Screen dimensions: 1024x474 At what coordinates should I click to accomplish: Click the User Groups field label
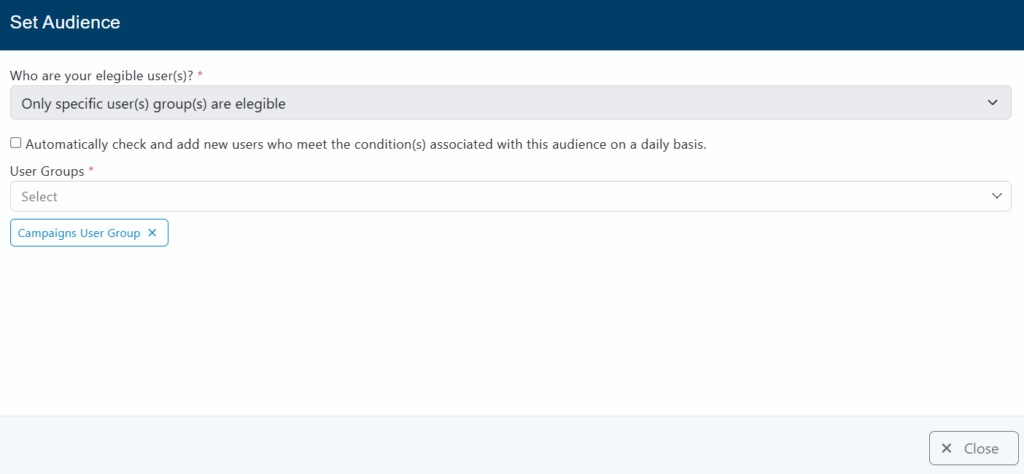[x=47, y=171]
